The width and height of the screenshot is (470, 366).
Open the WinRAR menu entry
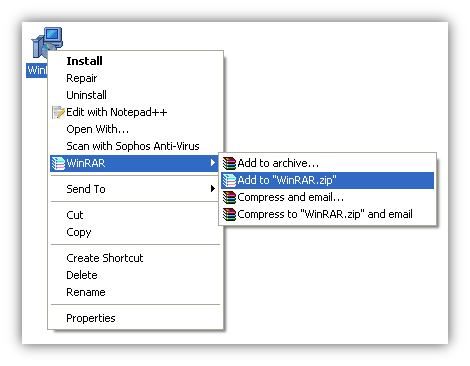click(x=134, y=163)
